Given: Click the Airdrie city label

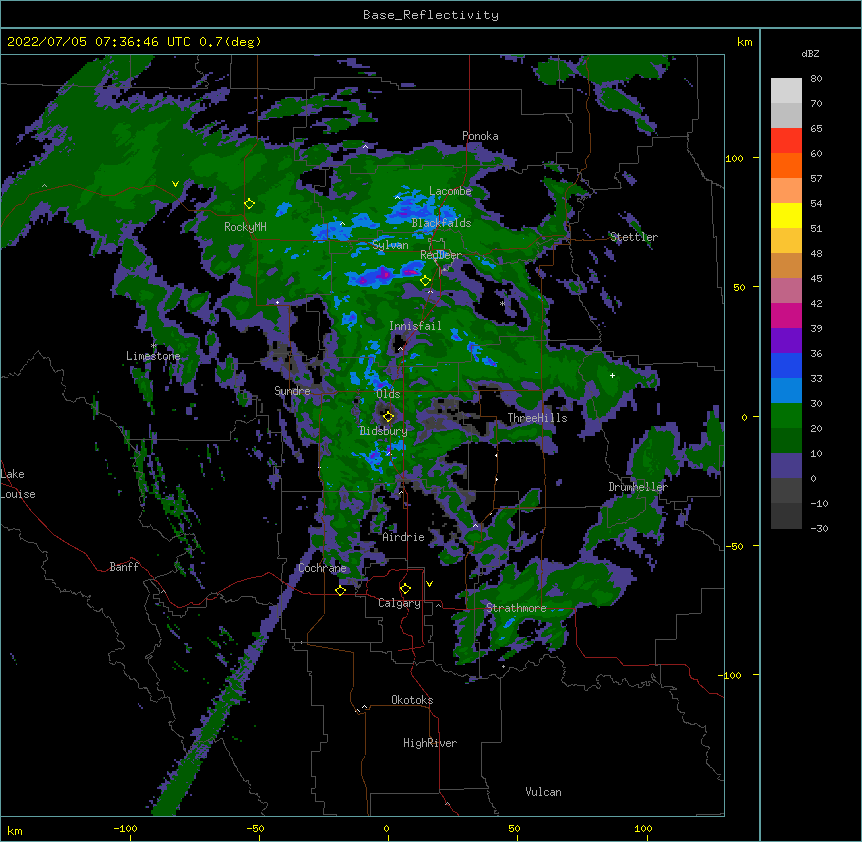Looking at the screenshot, I should coord(404,537).
